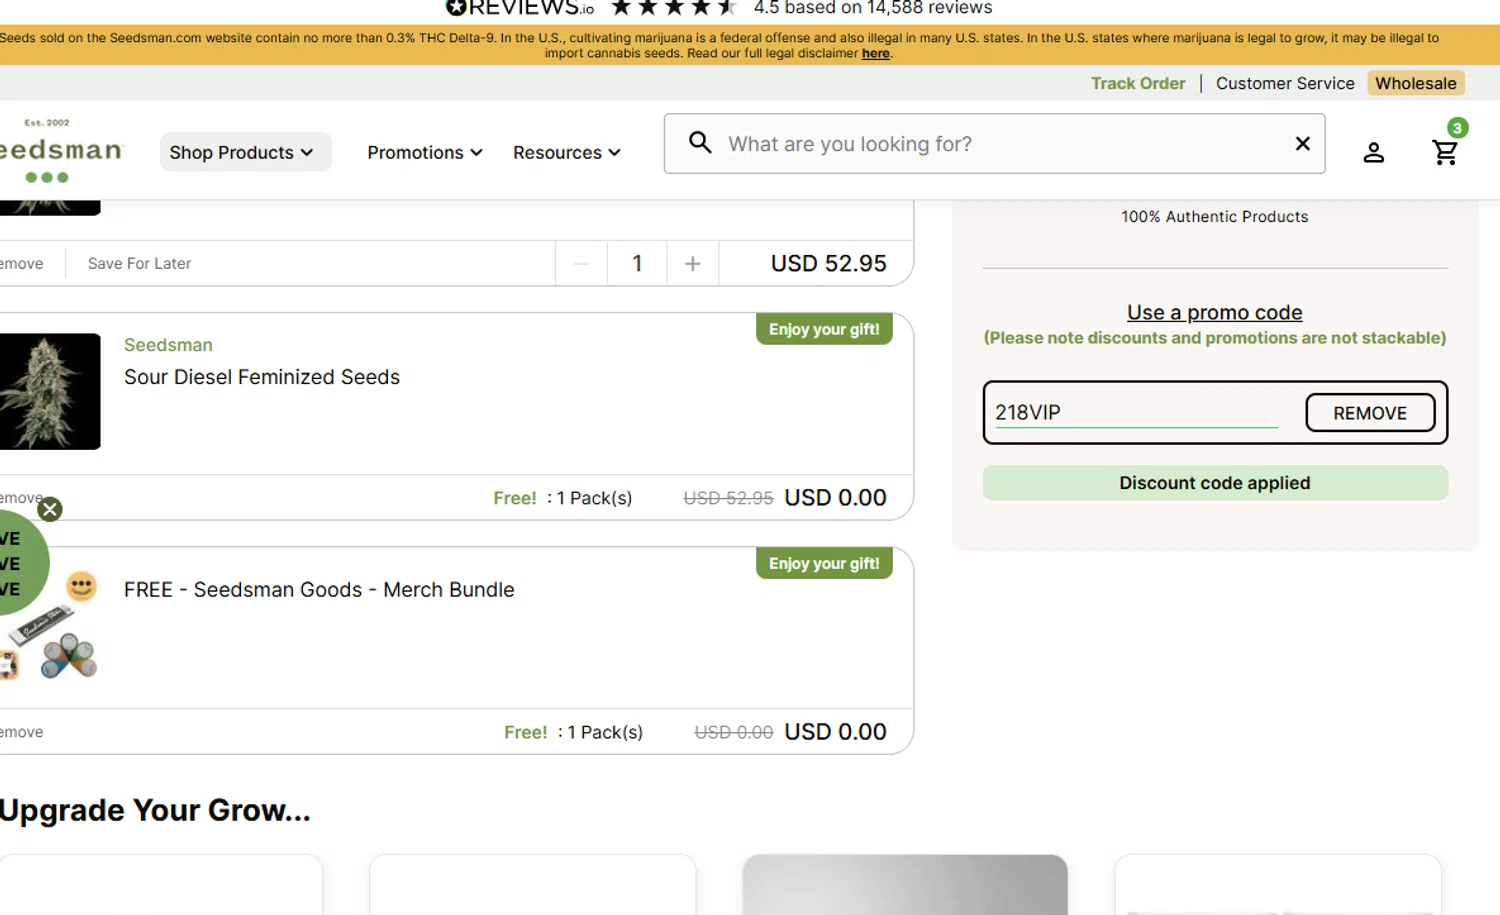
Task: Click REMOVE to remove the promo code
Action: coord(1370,413)
